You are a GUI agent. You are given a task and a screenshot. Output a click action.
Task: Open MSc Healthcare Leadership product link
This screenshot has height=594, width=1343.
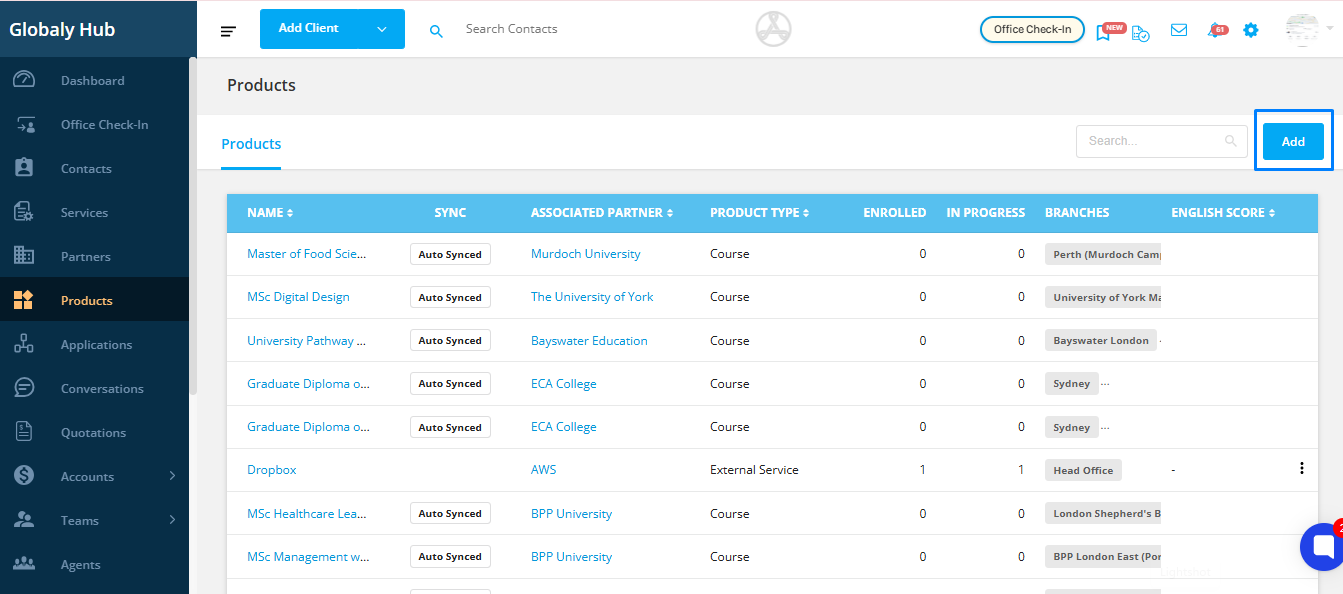[307, 514]
